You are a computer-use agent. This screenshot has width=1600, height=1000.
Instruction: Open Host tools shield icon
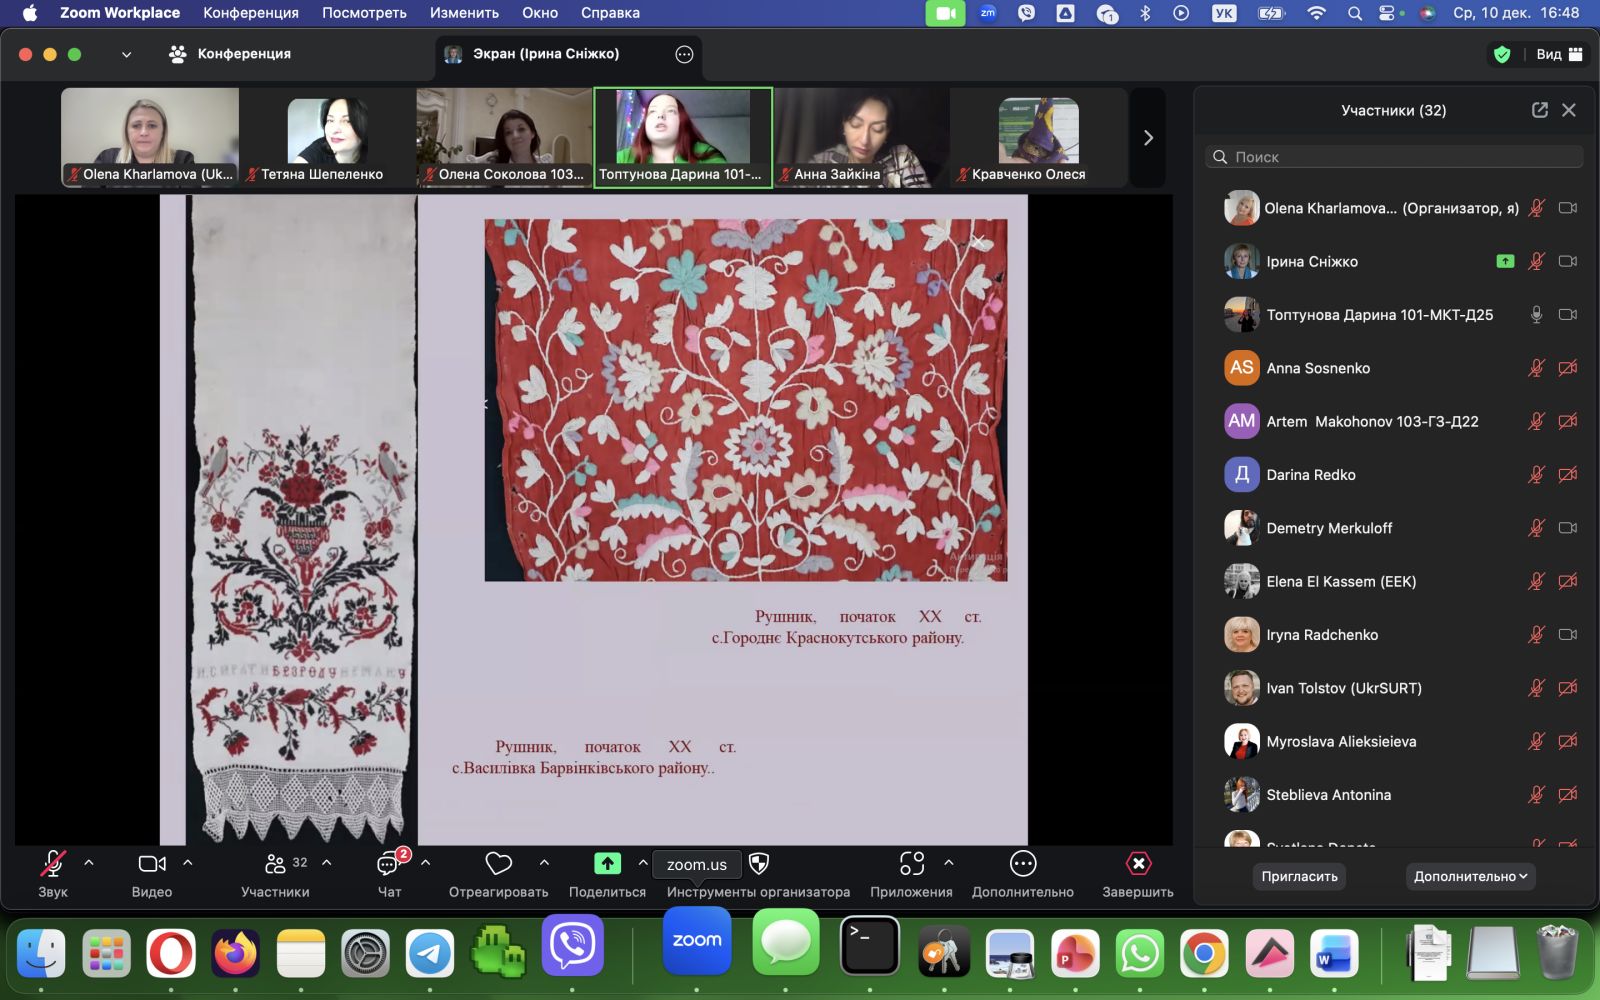click(759, 864)
